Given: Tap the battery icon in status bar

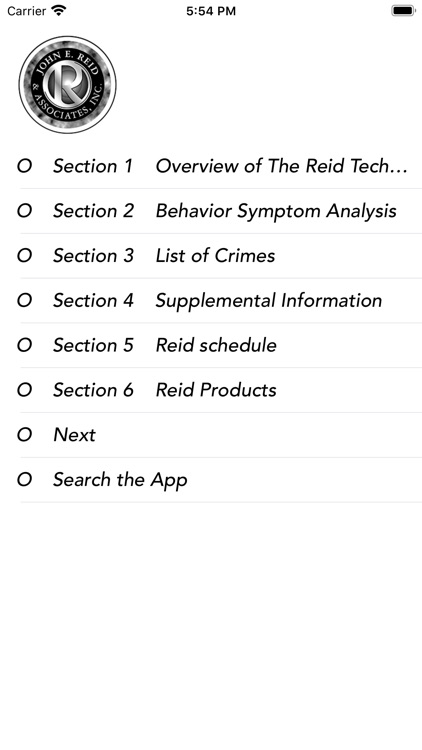Looking at the screenshot, I should [x=403, y=10].
